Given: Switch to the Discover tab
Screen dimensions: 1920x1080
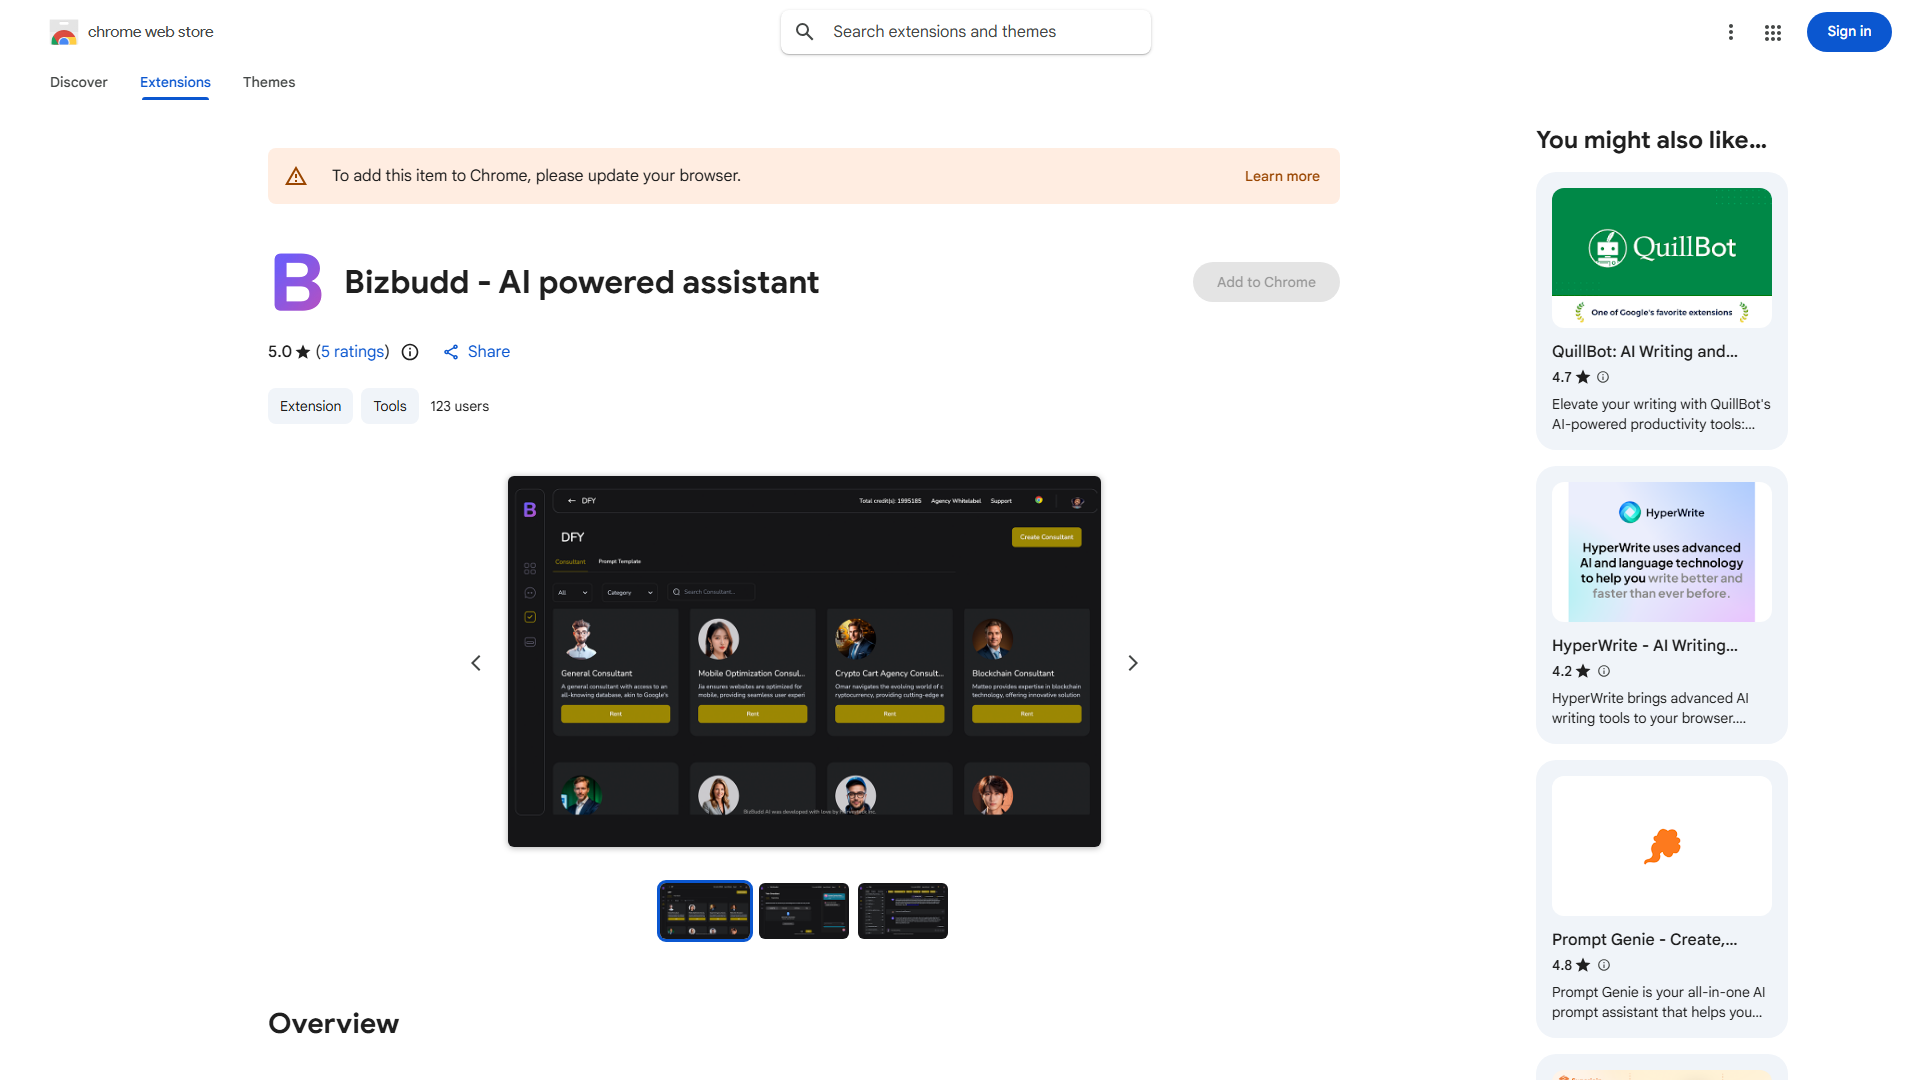Looking at the screenshot, I should coord(79,82).
